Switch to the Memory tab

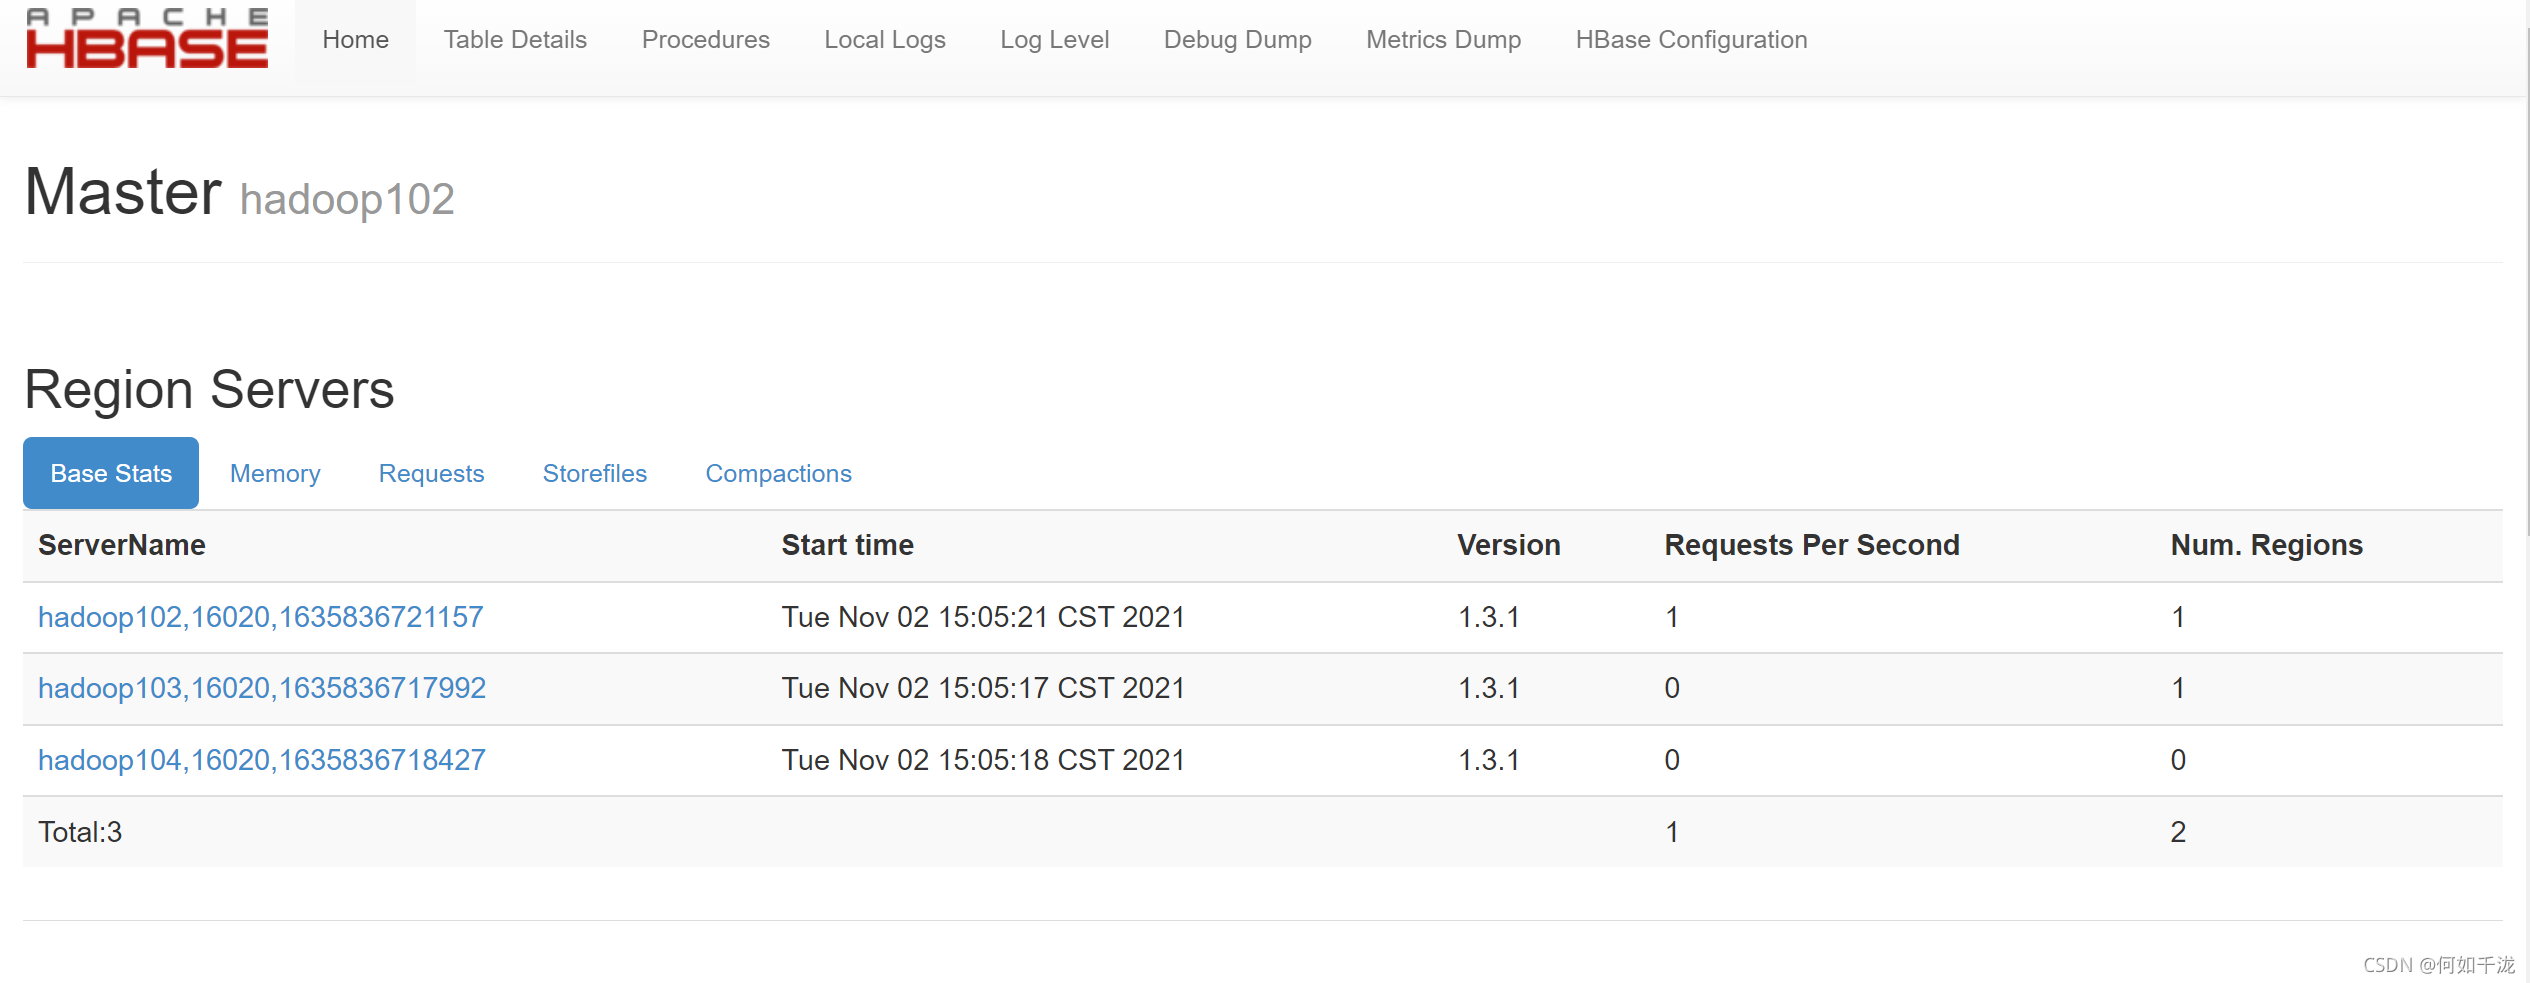pyautogui.click(x=275, y=473)
